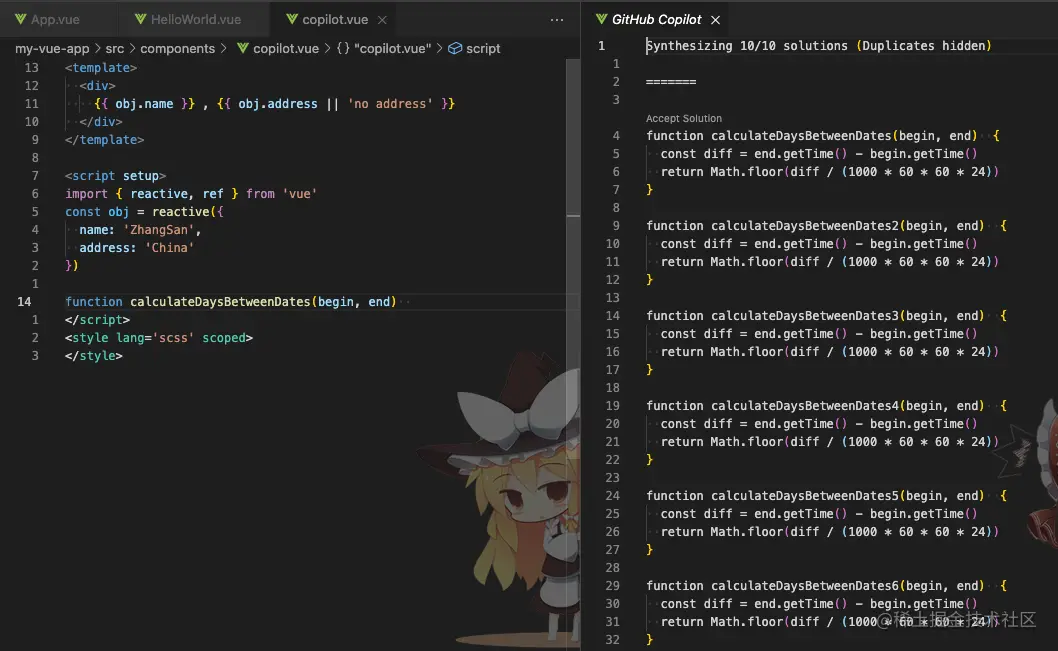Place cursor on calculateDaysBetweenDates line in copilot.vue
Screen dimensions: 1058x651
(231, 302)
